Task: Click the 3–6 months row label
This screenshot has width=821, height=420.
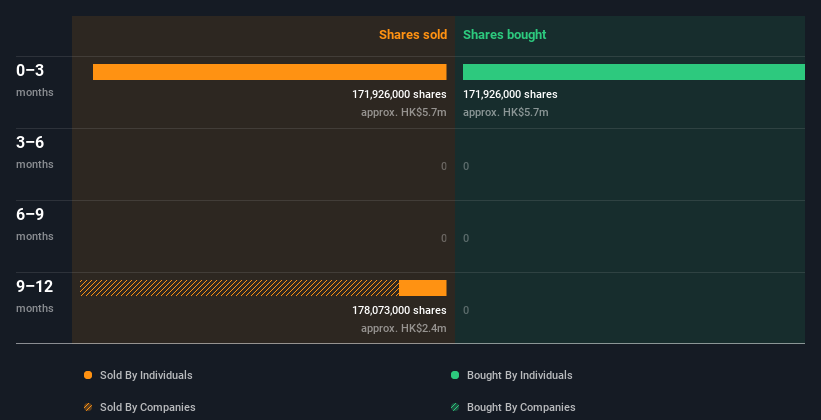Action: 35,152
